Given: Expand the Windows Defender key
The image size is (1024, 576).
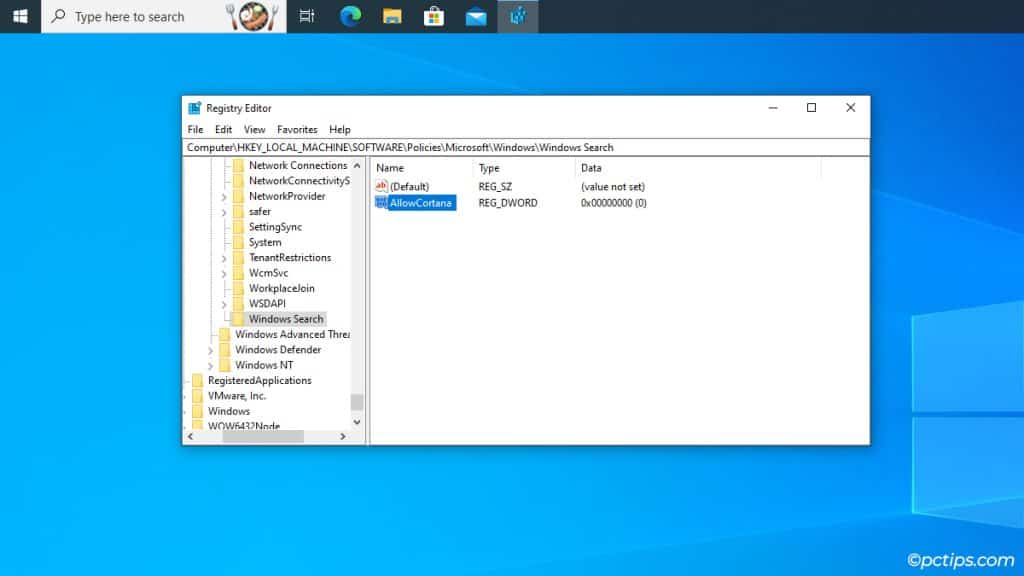Looking at the screenshot, I should (x=209, y=349).
